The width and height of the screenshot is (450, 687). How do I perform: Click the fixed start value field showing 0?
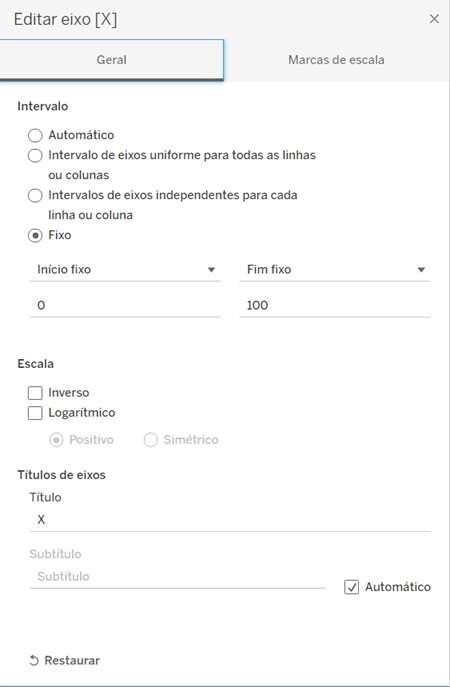coord(125,305)
